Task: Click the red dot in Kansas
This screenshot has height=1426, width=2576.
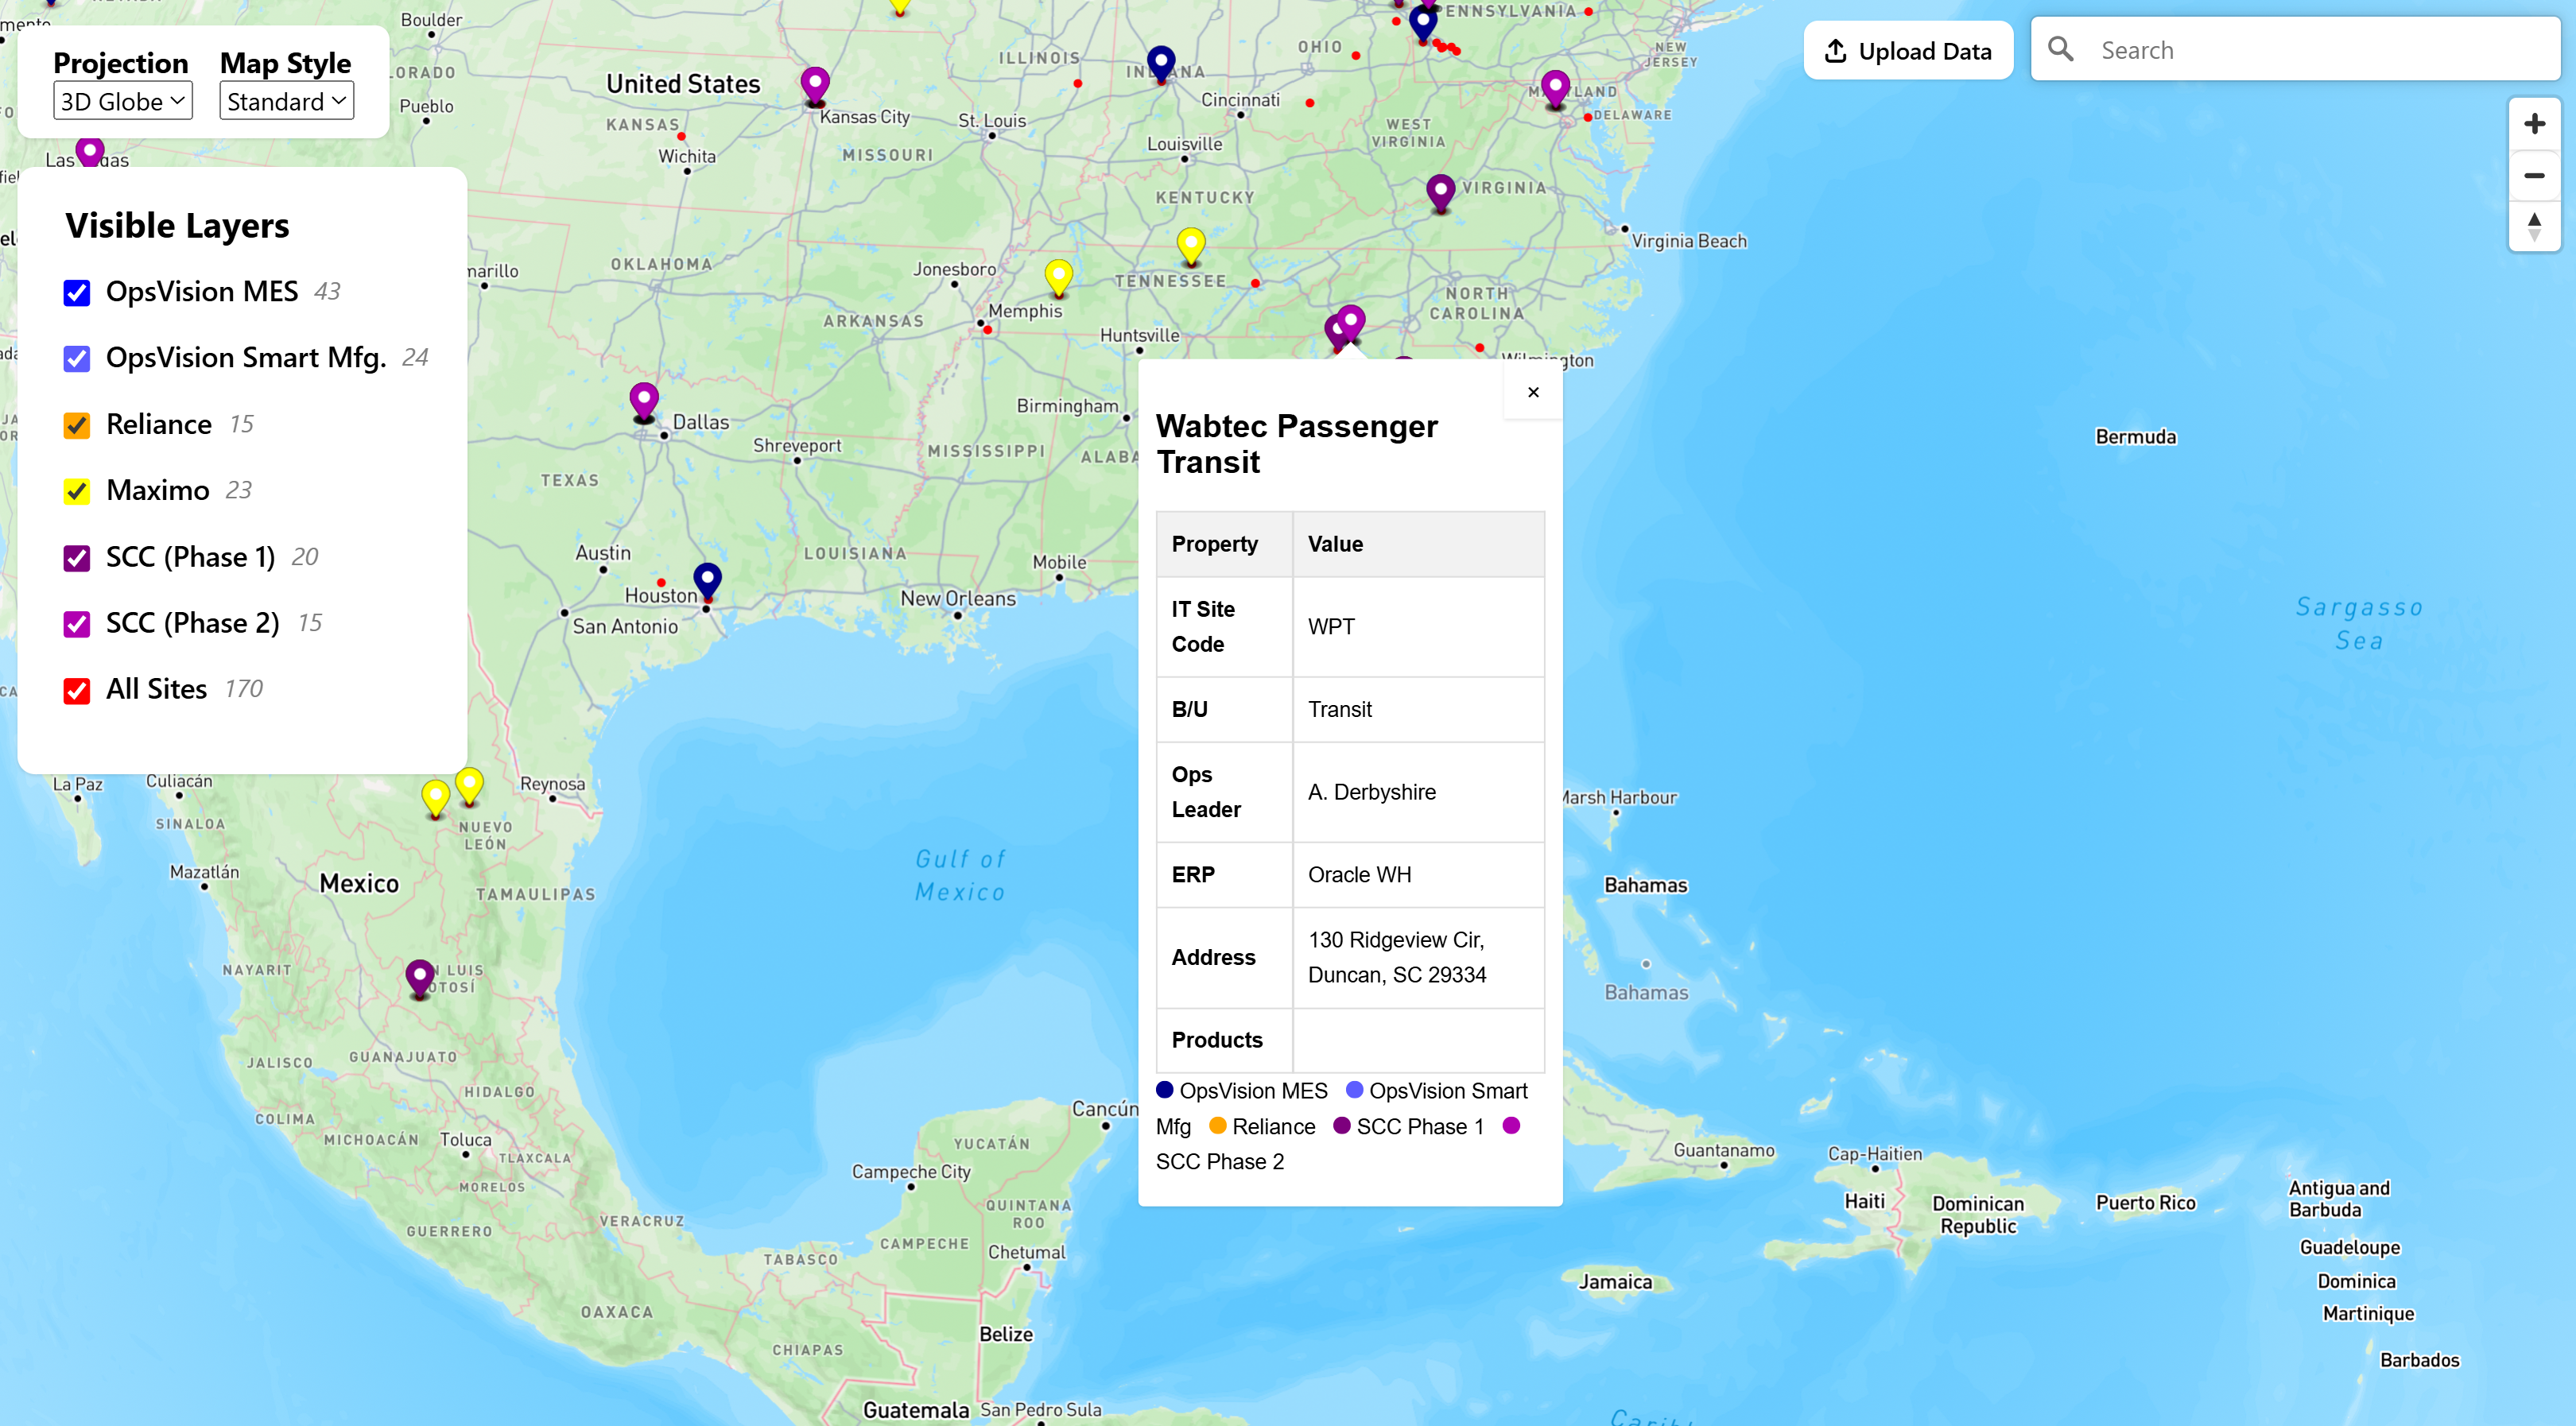Action: coord(681,136)
